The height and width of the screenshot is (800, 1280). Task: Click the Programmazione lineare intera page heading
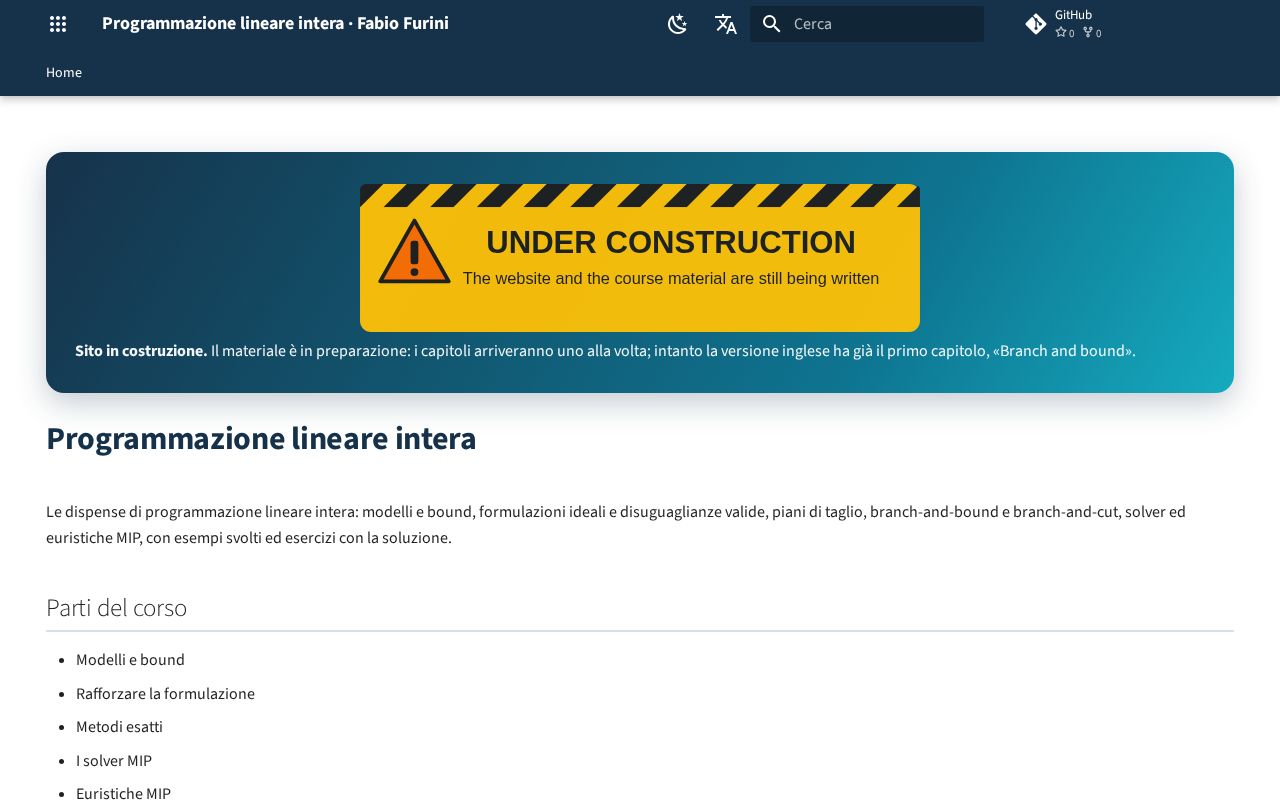coord(261,439)
